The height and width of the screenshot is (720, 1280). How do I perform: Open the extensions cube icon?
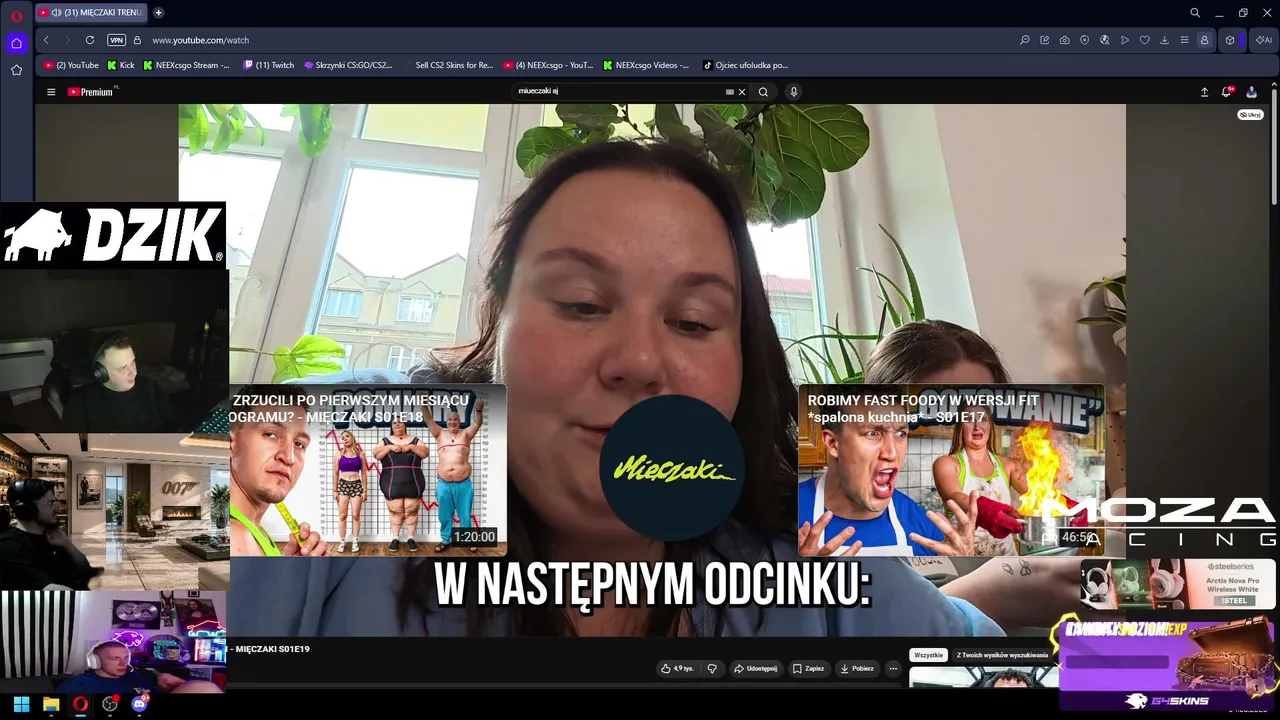coord(1230,40)
